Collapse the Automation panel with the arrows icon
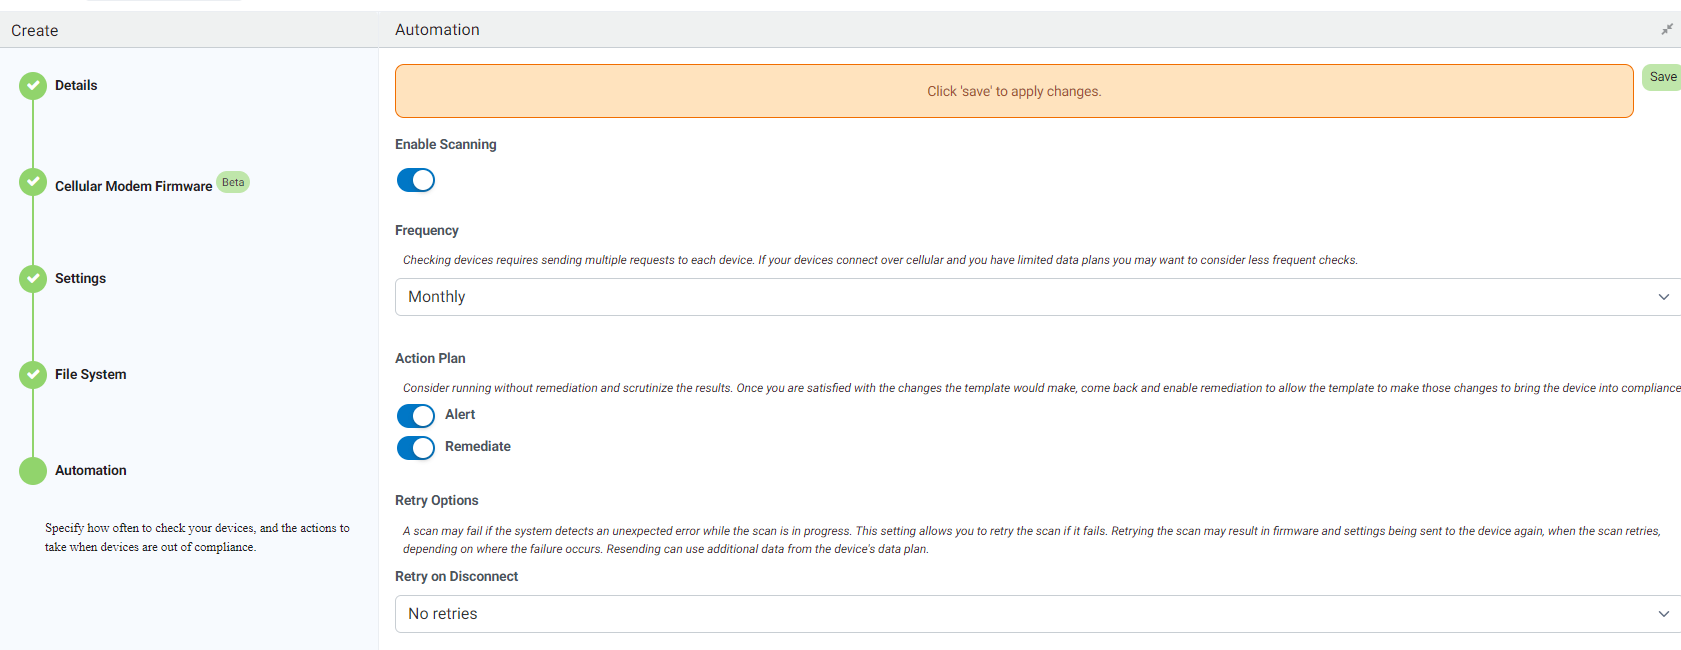The image size is (1681, 650). click(1666, 29)
